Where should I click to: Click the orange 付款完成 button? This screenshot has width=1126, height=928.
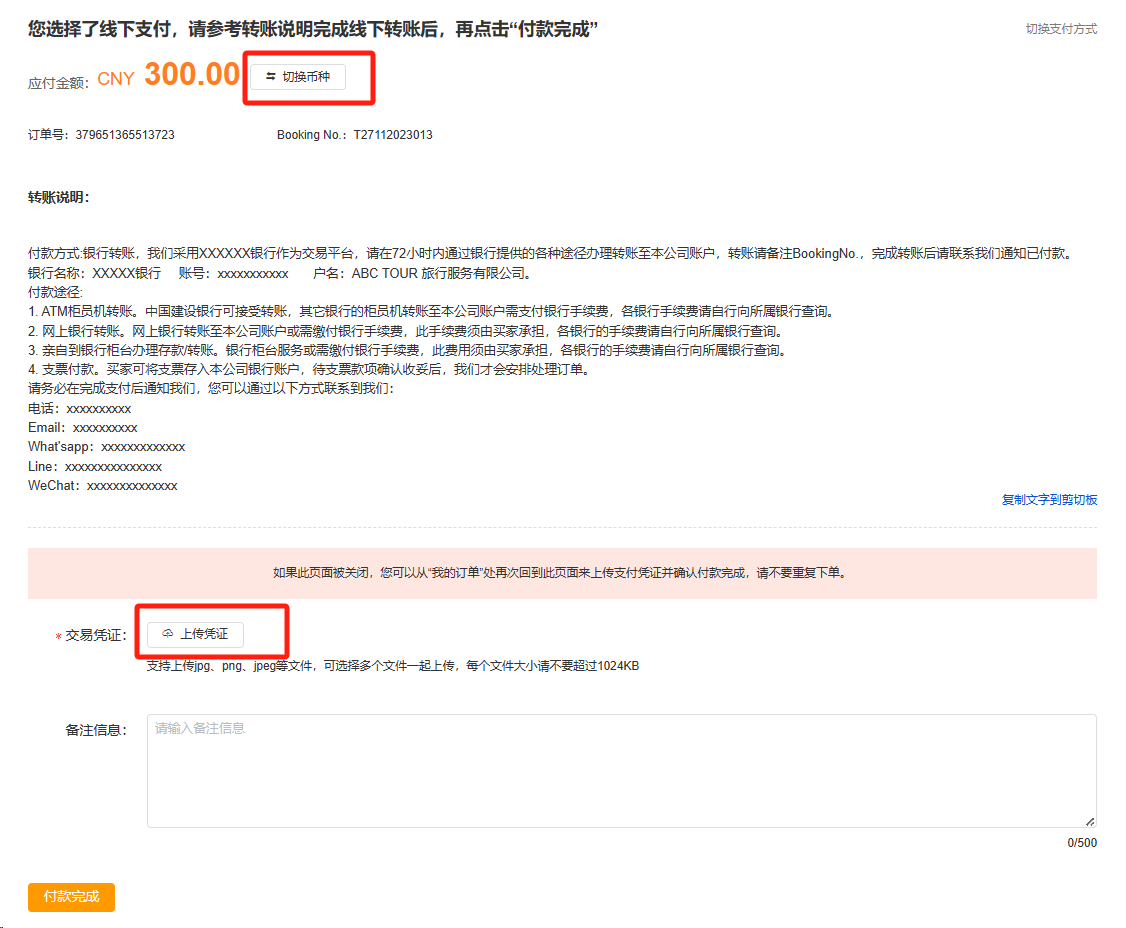(x=71, y=897)
